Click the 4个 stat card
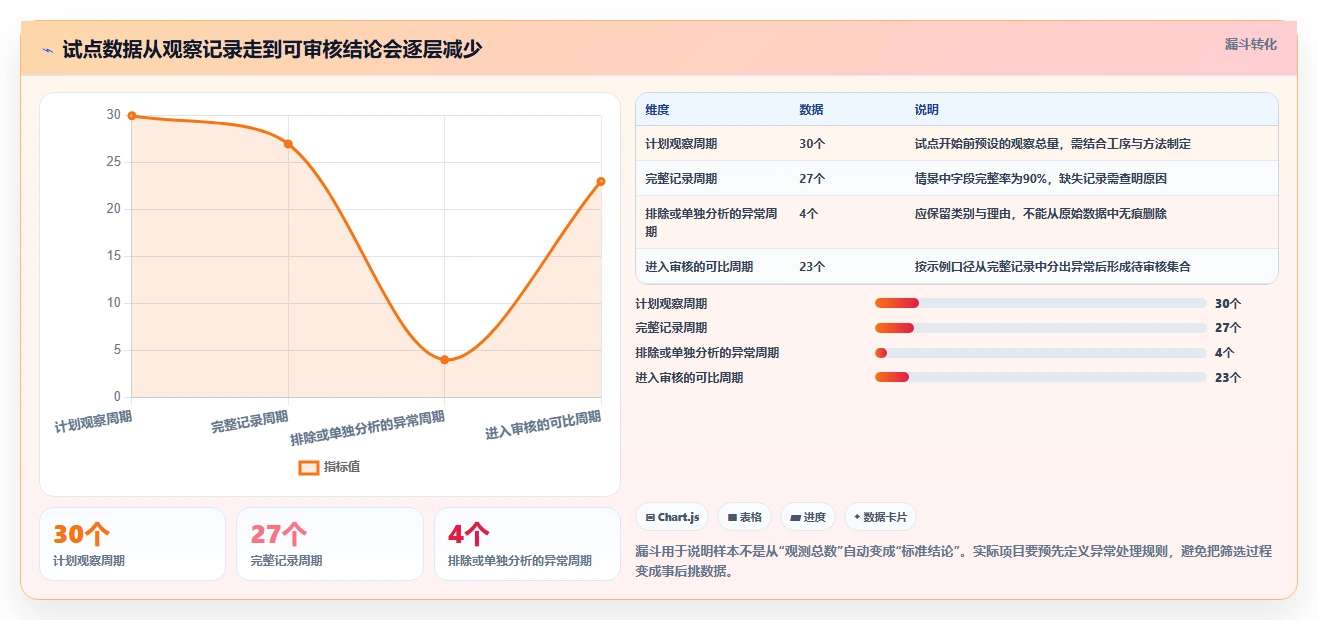The height and width of the screenshot is (620, 1318). [x=527, y=544]
